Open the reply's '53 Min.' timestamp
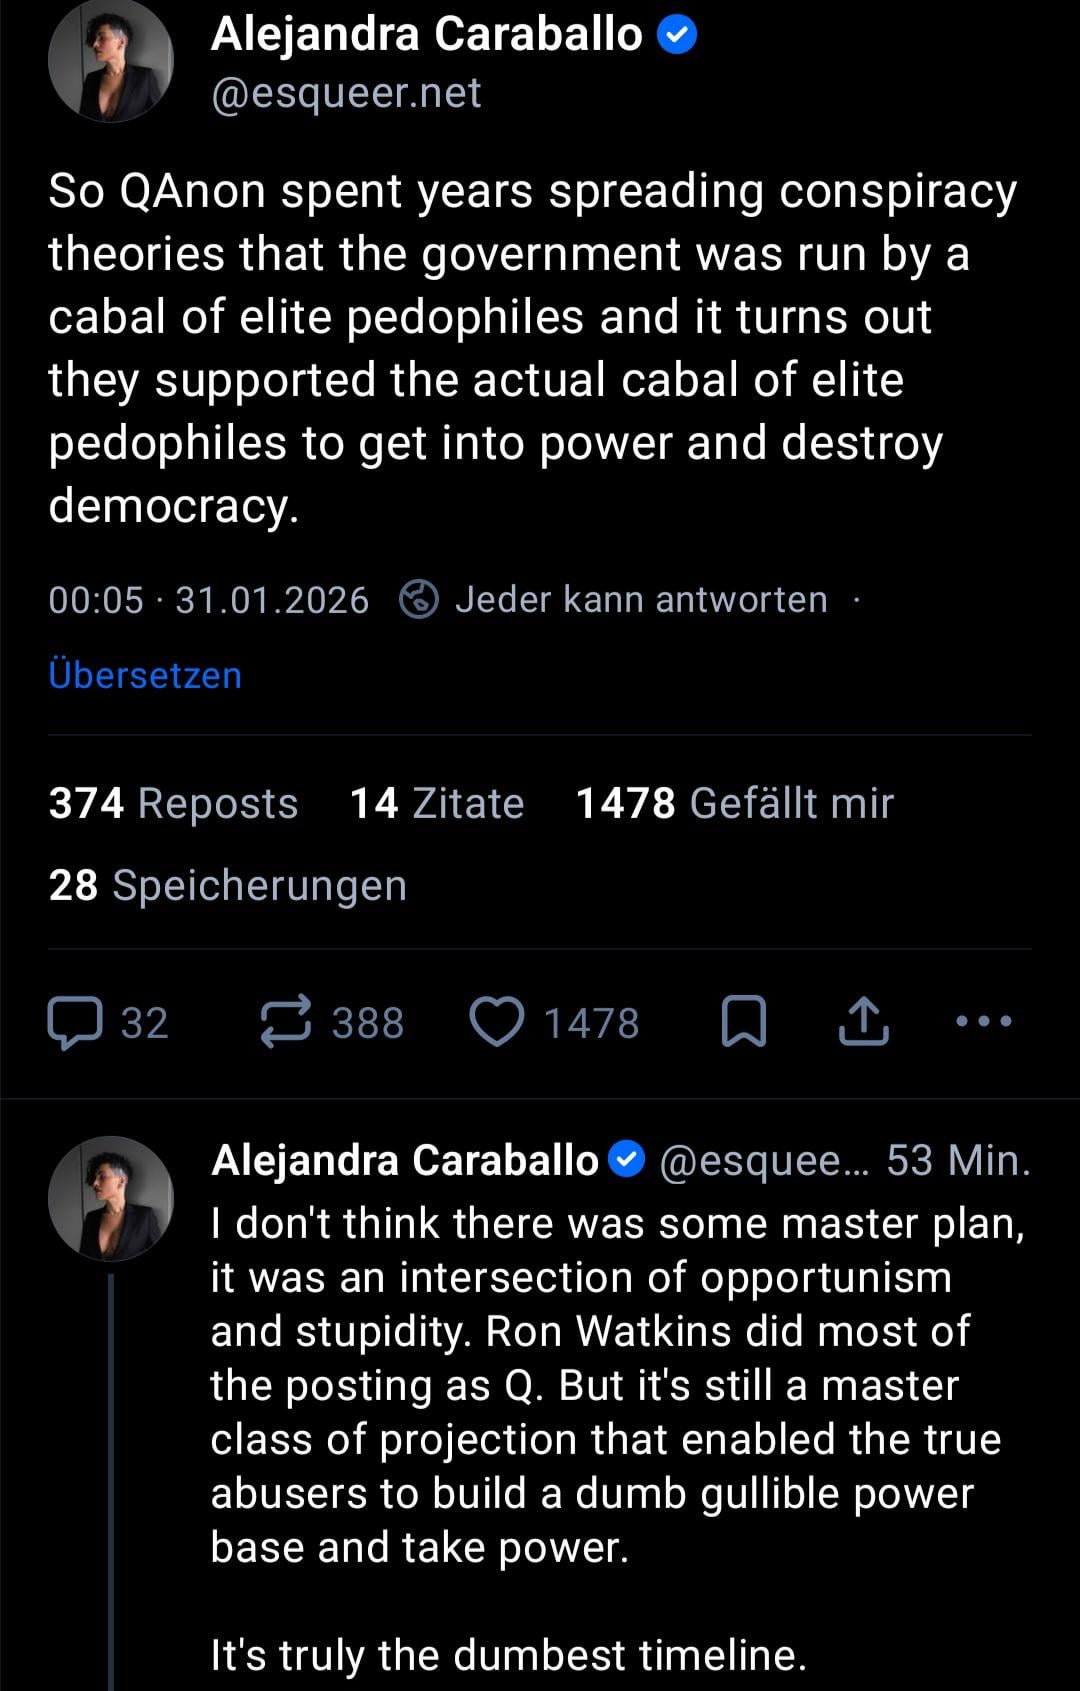This screenshot has width=1080, height=1691. pos(957,1161)
